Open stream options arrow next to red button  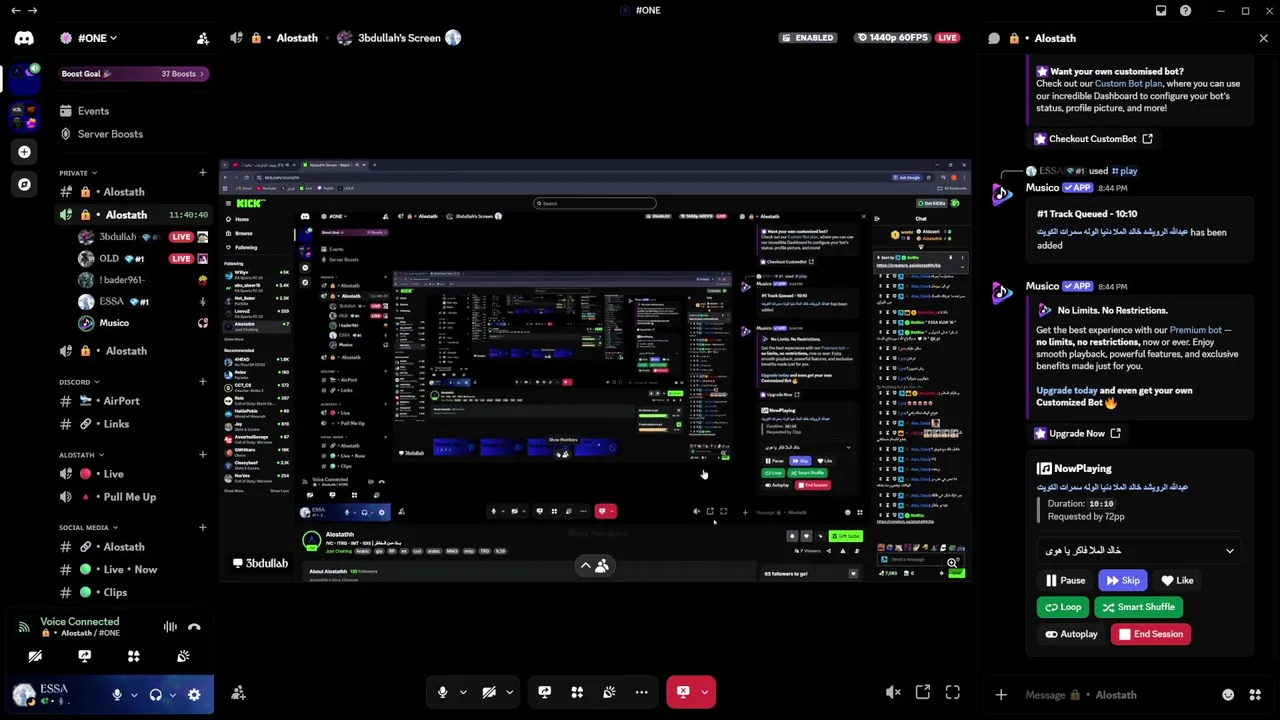point(705,692)
